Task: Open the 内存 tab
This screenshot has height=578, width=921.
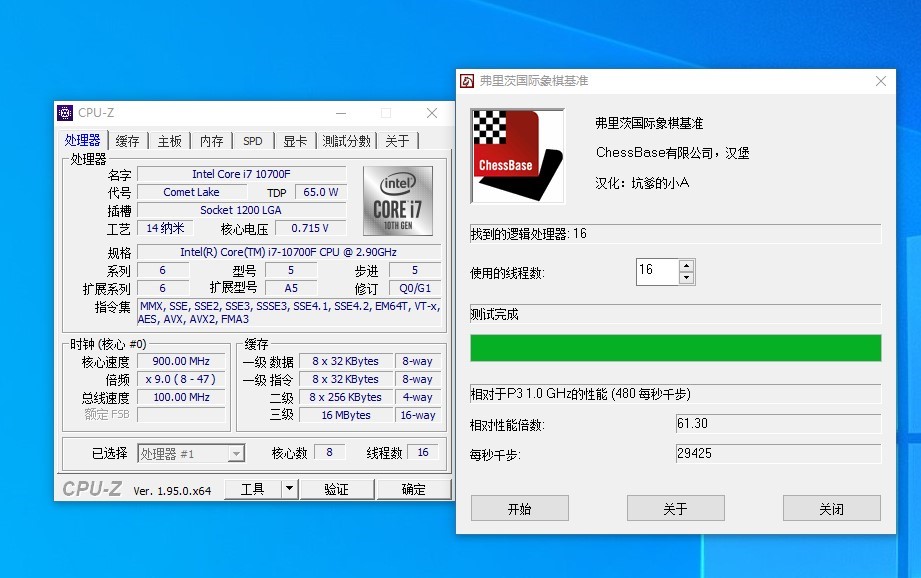Action: click(x=211, y=141)
